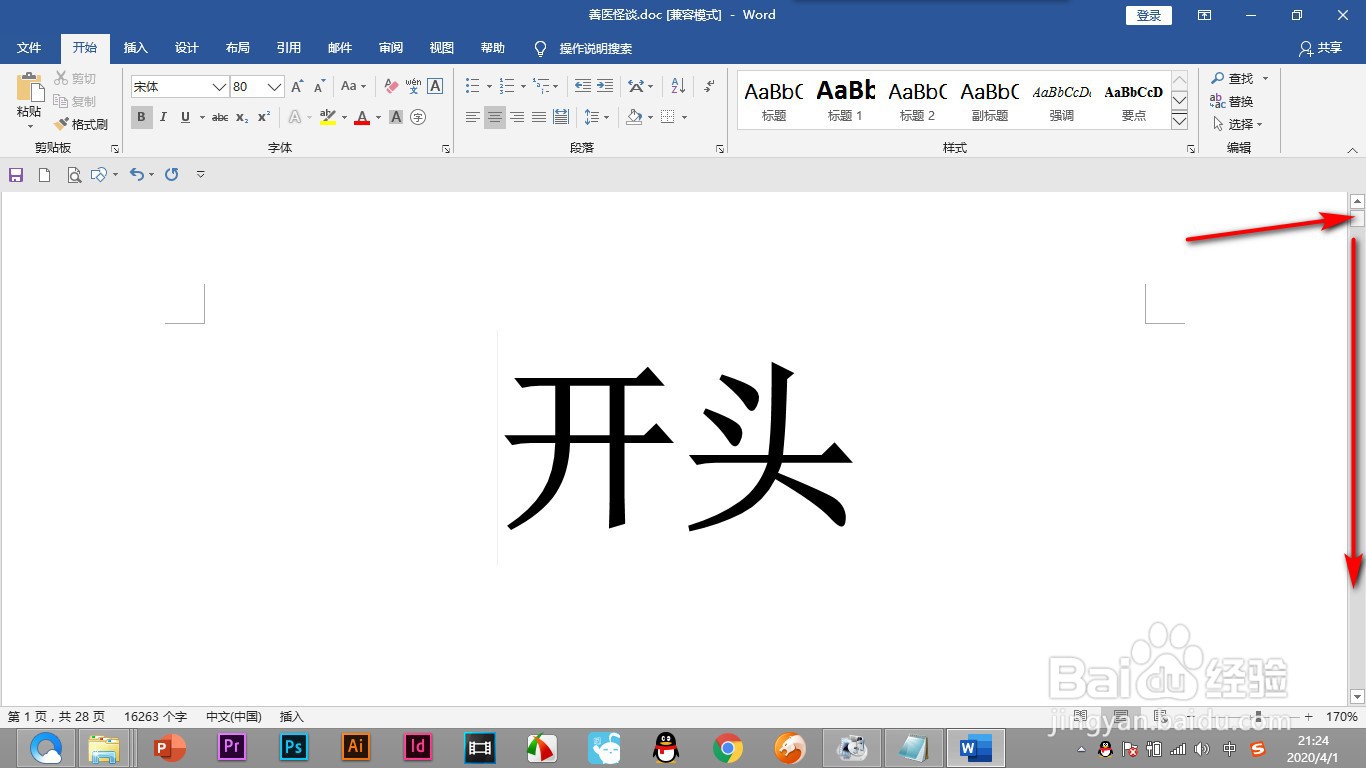Screen dimensions: 1366x768
Task: Open the 文件 (File) tab
Action: point(29,48)
